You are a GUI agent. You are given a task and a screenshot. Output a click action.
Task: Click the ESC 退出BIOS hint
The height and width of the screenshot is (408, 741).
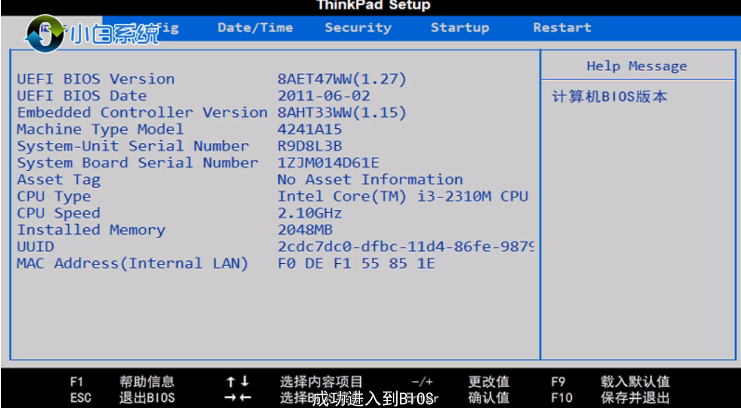pyautogui.click(x=122, y=398)
